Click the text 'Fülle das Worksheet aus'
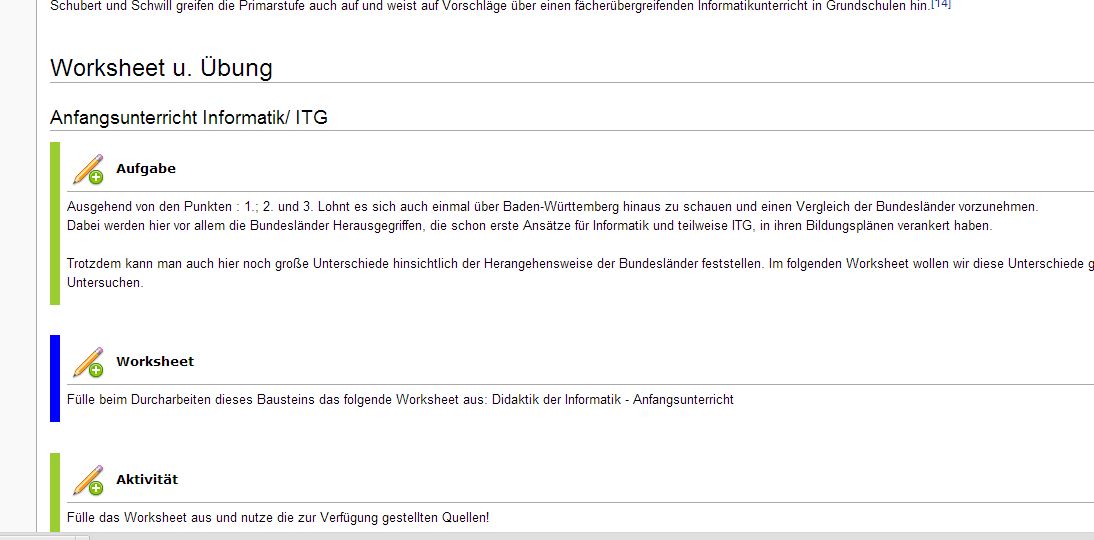Viewport: 1094px width, 540px height. [278, 518]
